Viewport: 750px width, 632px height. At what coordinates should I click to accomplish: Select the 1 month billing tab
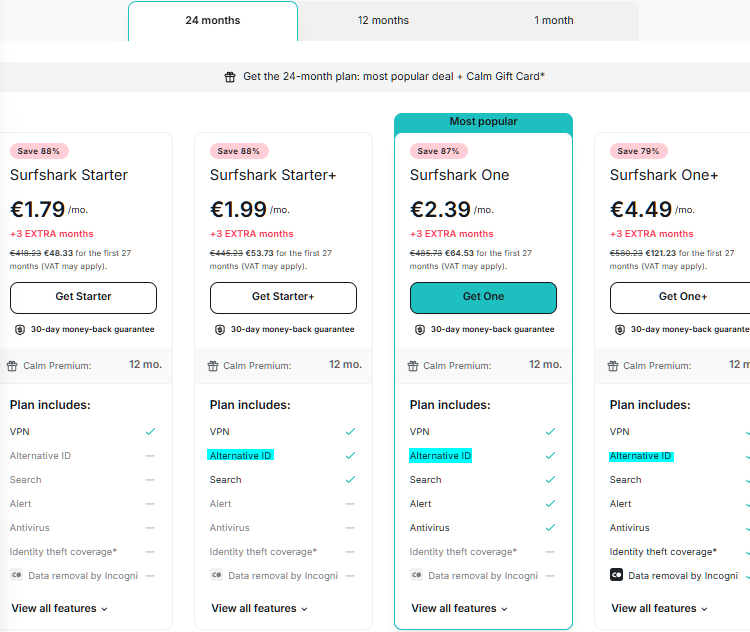click(553, 20)
